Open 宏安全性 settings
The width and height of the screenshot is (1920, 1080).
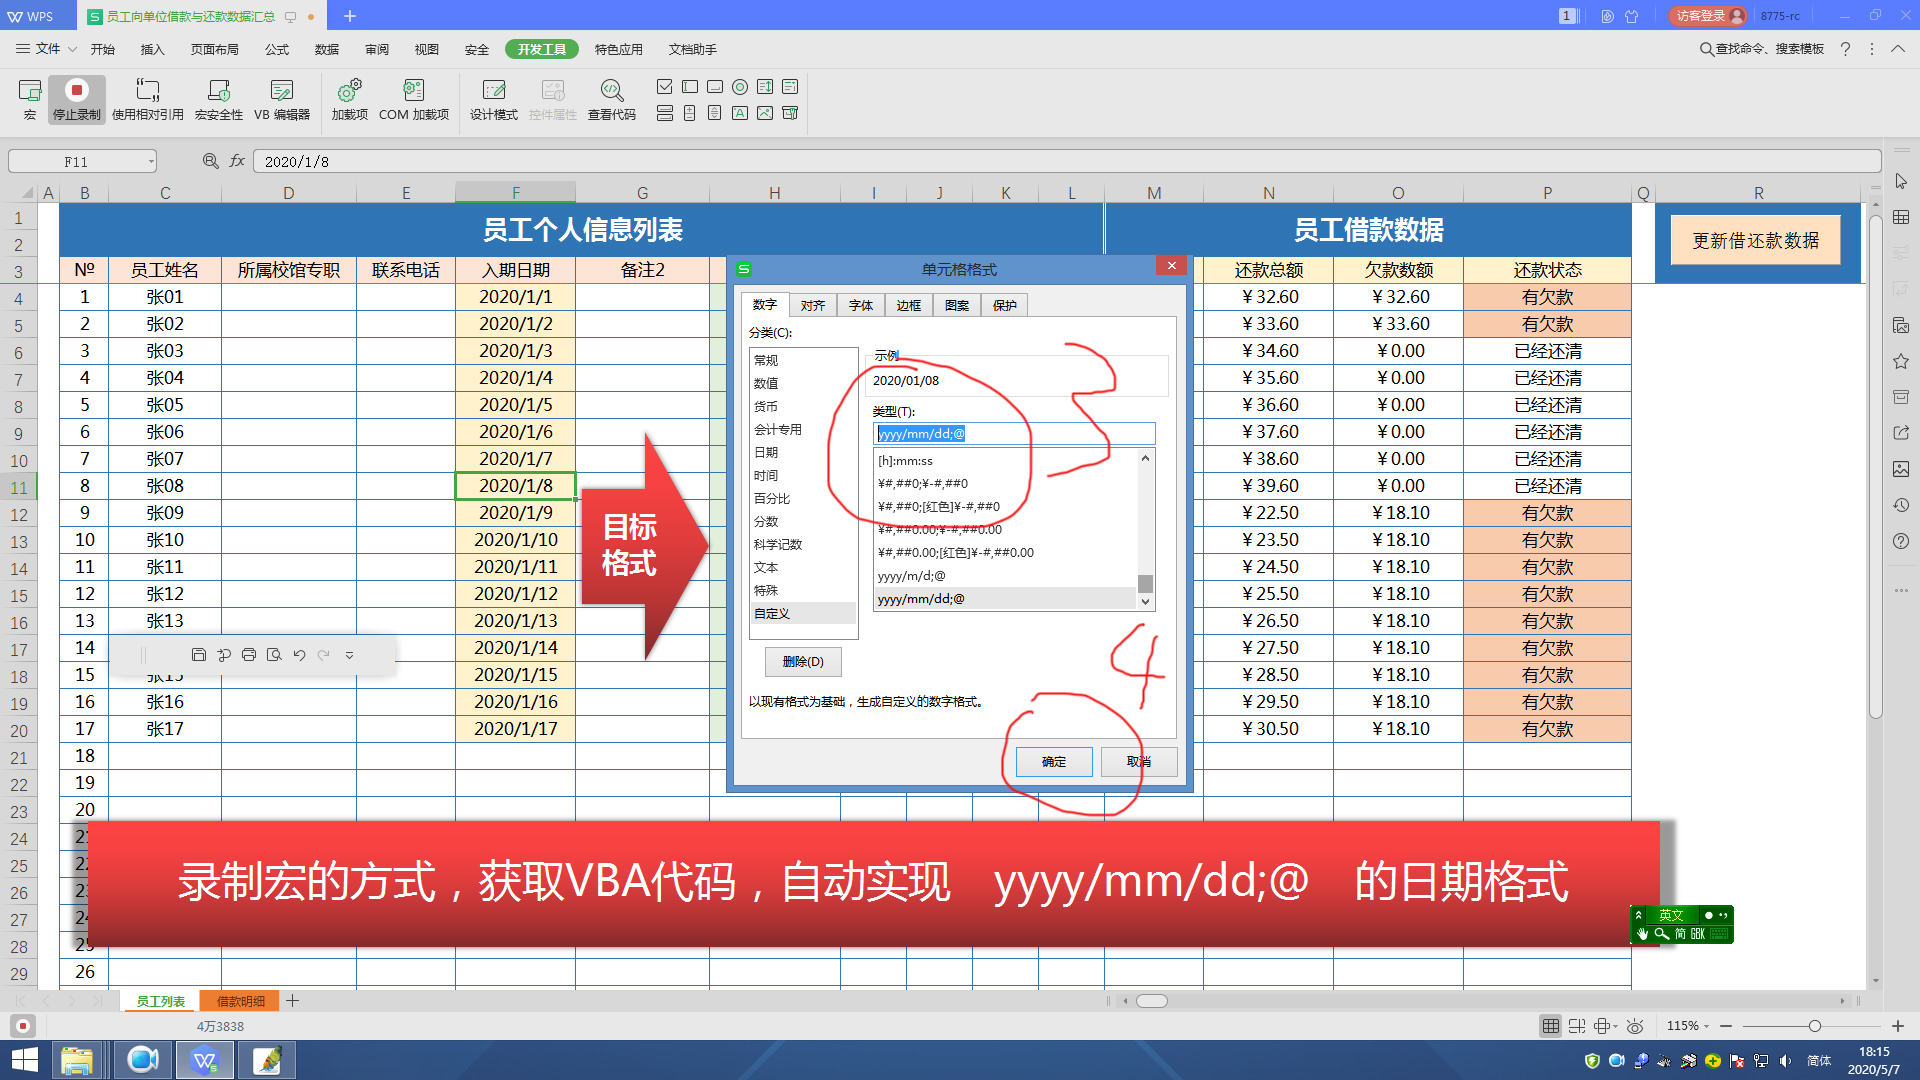coord(219,97)
